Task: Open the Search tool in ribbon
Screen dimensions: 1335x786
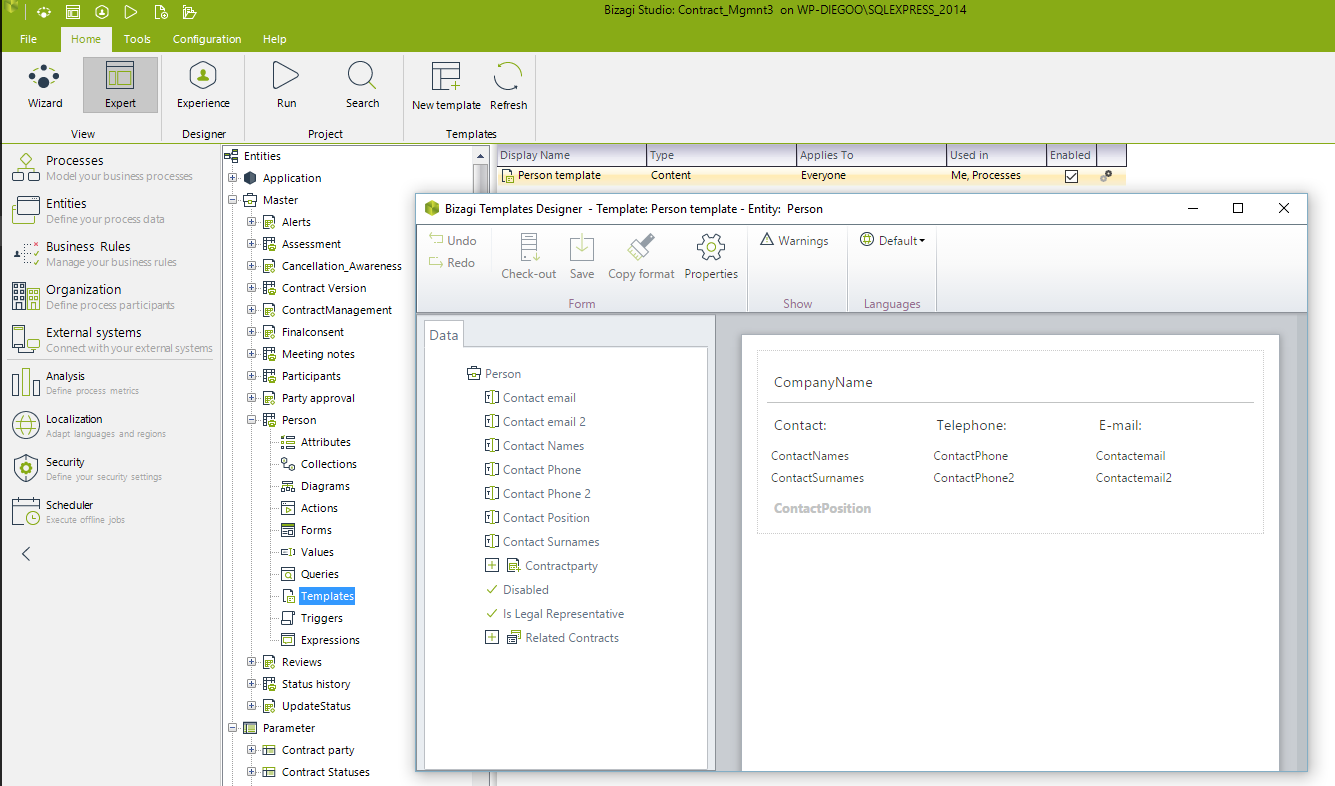Action: coord(362,85)
